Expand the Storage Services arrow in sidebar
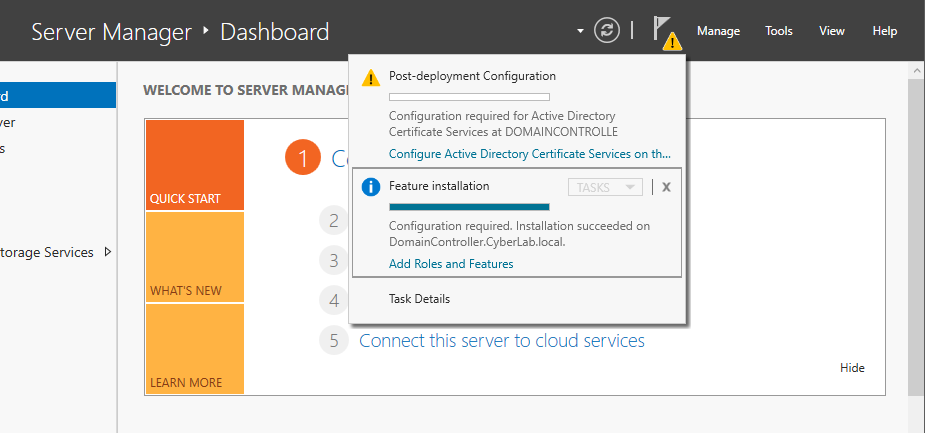925x433 pixels. click(x=108, y=252)
